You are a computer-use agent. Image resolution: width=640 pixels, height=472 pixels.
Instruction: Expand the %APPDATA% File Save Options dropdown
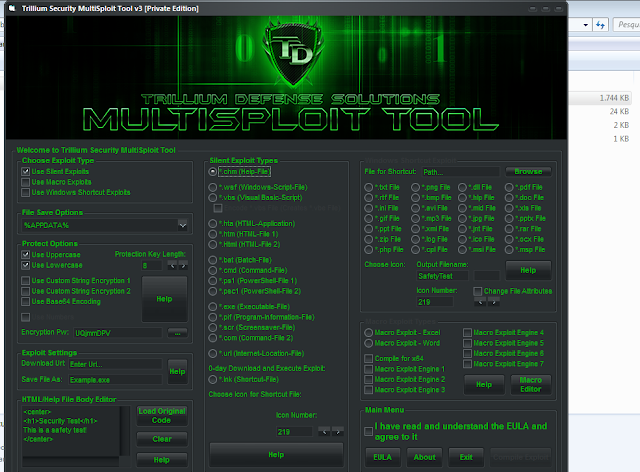[182, 225]
